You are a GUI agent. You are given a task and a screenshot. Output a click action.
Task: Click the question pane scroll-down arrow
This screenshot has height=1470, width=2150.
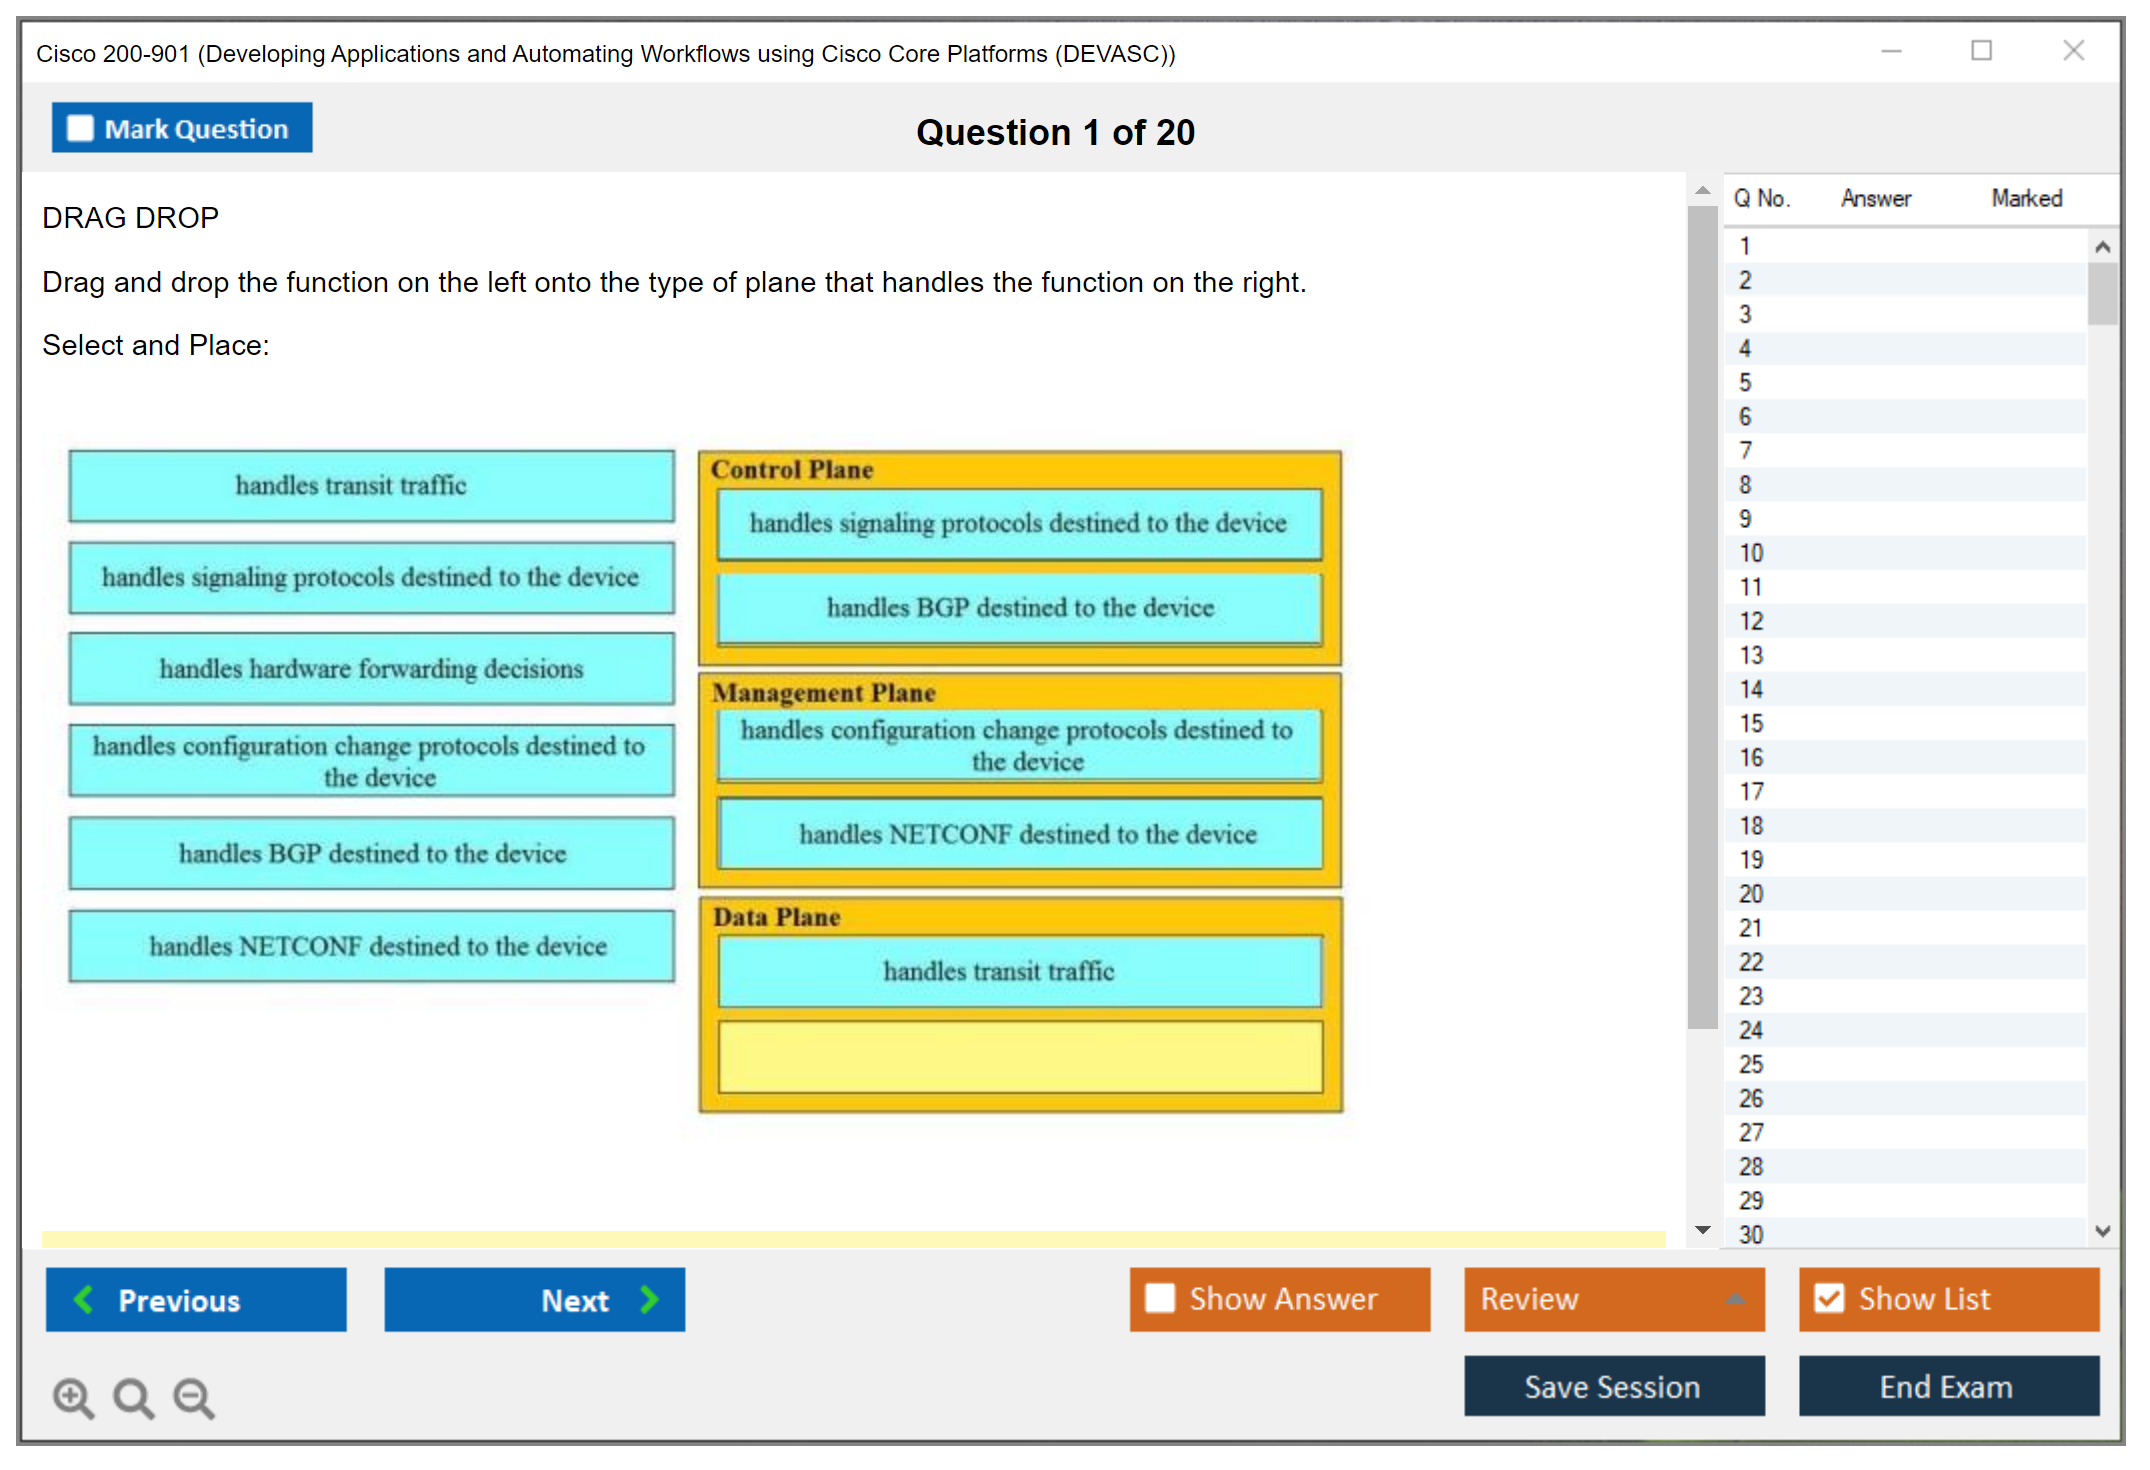pos(1703,1230)
